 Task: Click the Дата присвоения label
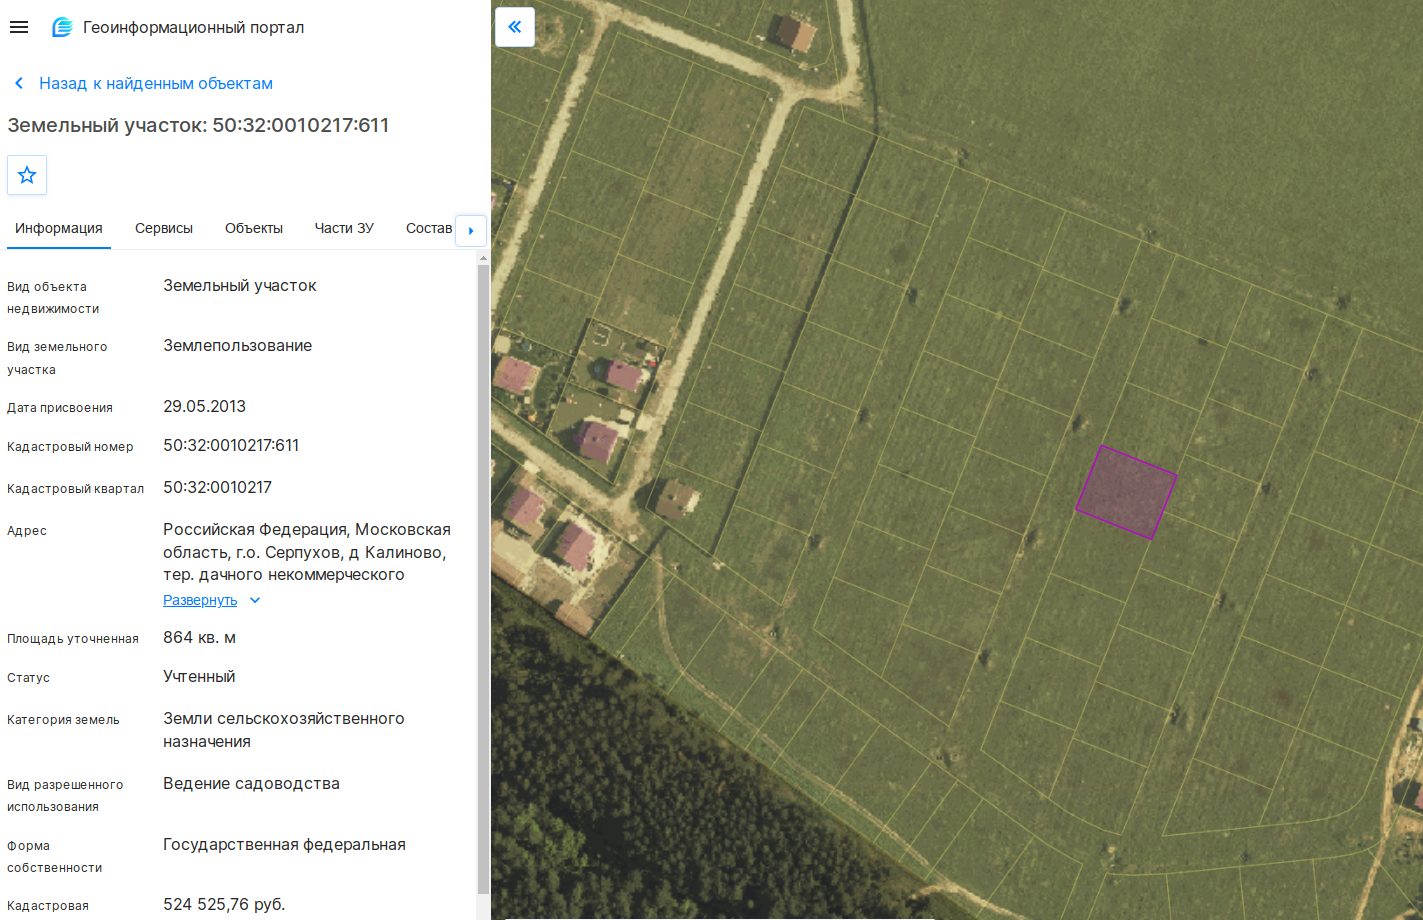point(60,408)
